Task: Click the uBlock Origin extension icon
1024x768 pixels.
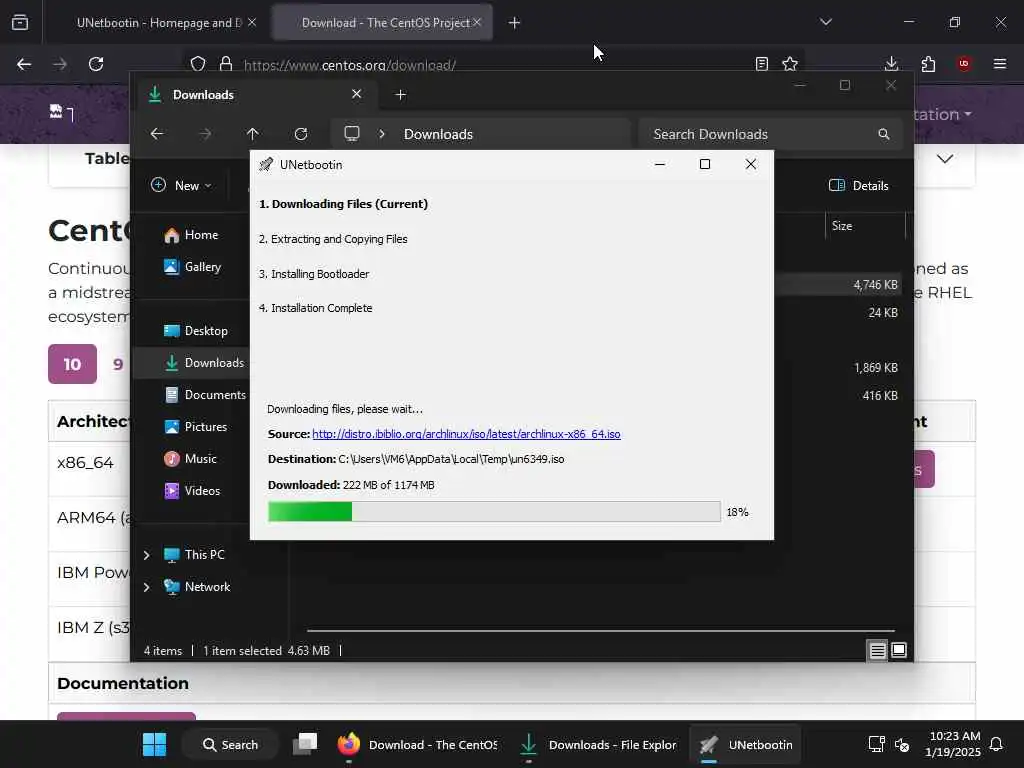Action: coord(964,64)
